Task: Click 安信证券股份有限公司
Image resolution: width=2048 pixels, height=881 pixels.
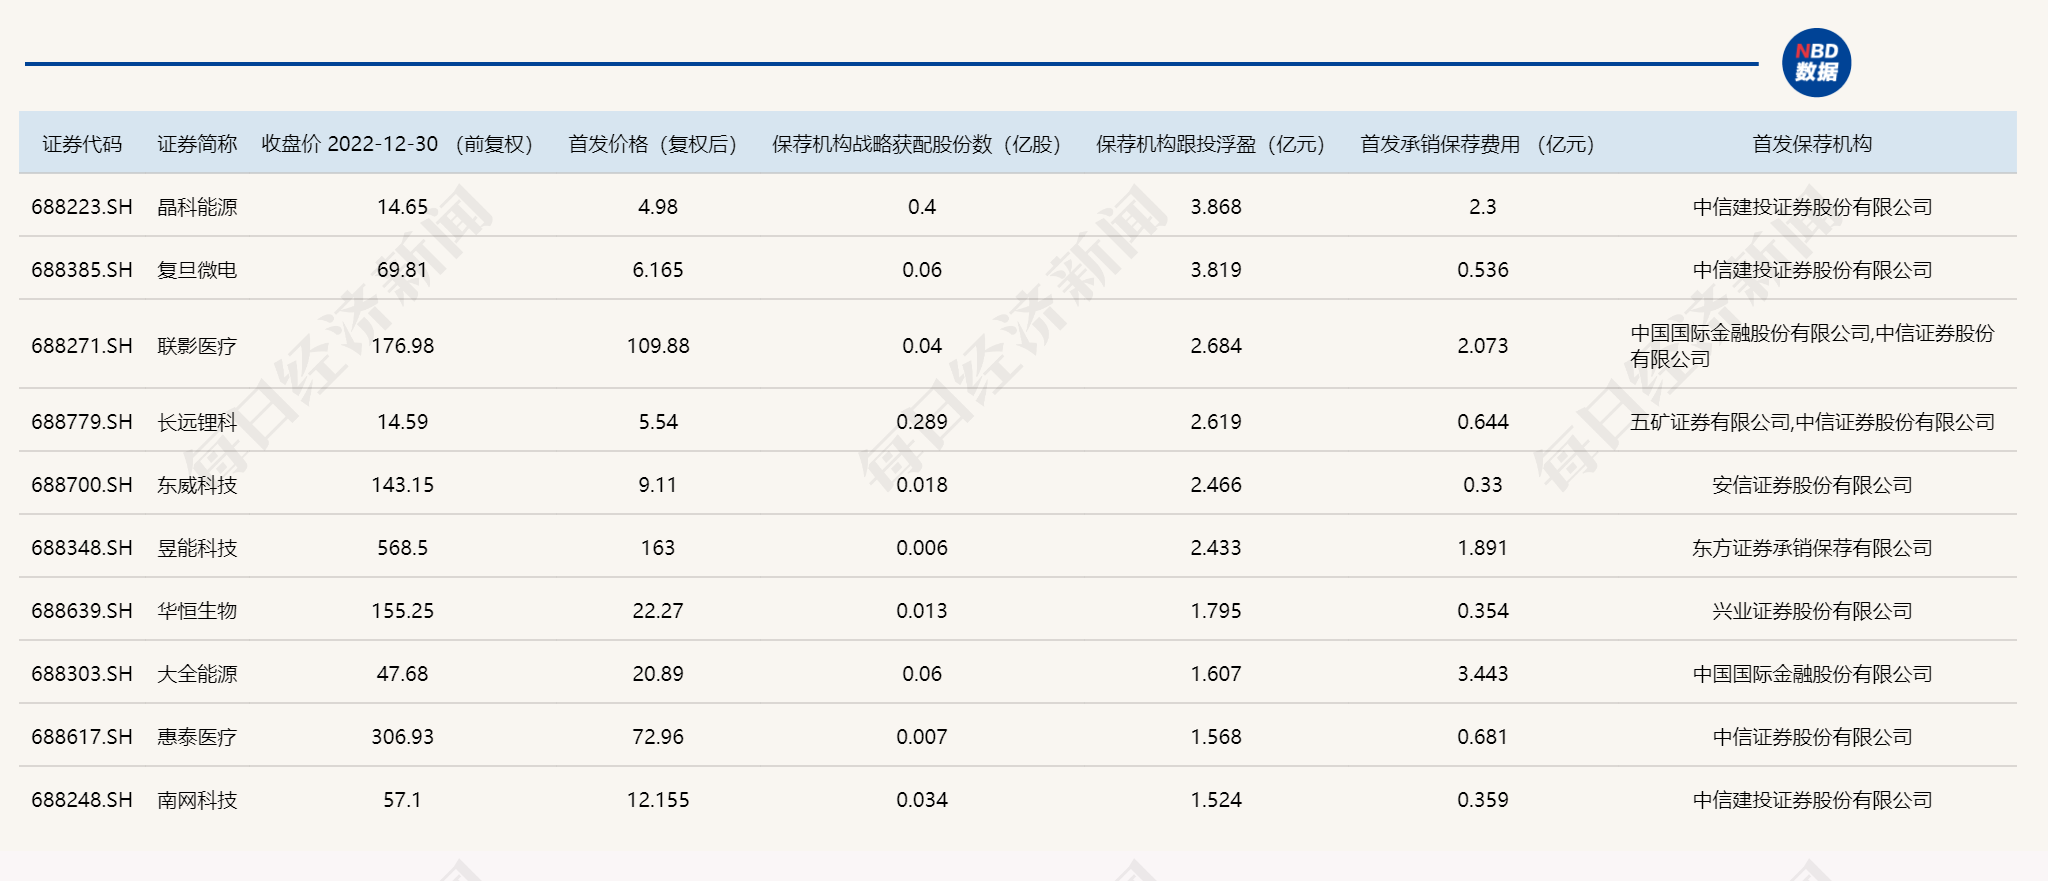Action: click(x=1812, y=485)
